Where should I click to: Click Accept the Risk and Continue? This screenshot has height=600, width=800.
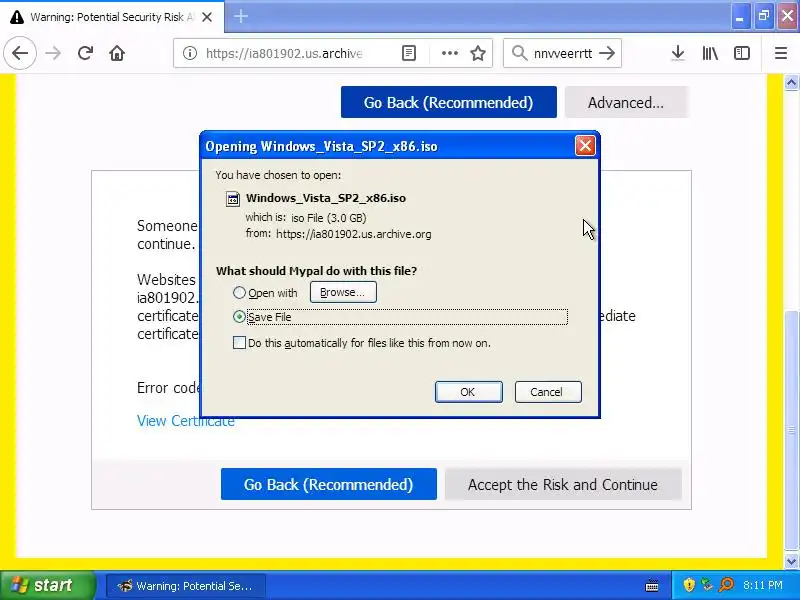point(563,484)
